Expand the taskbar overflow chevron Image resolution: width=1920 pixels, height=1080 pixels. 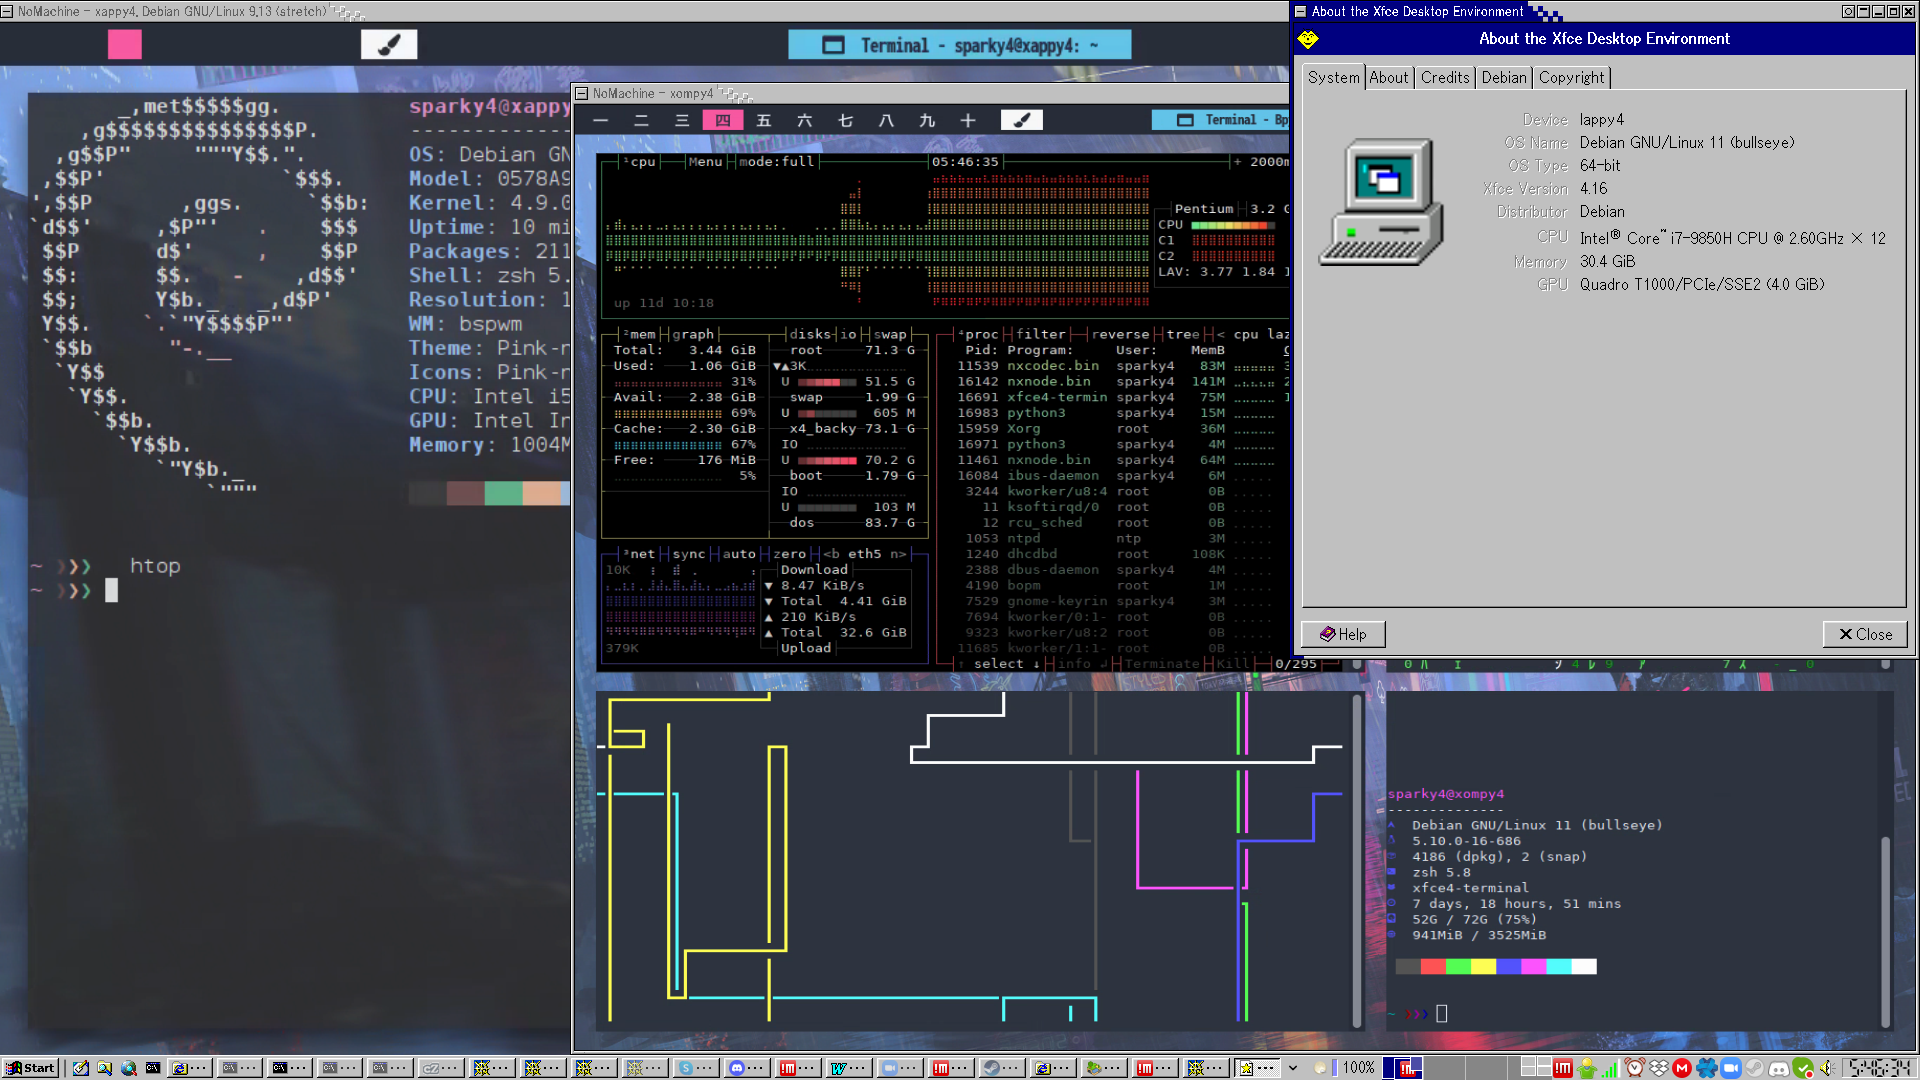[x=1292, y=1068]
